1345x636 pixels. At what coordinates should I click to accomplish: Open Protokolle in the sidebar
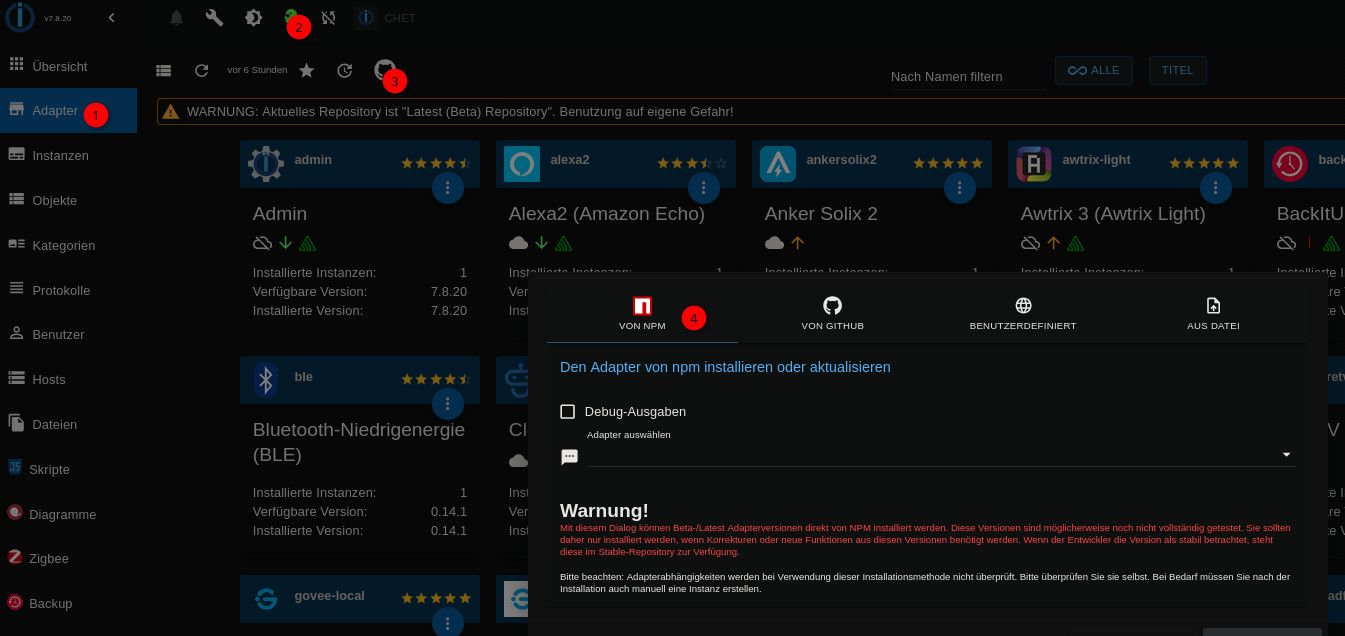(68, 290)
